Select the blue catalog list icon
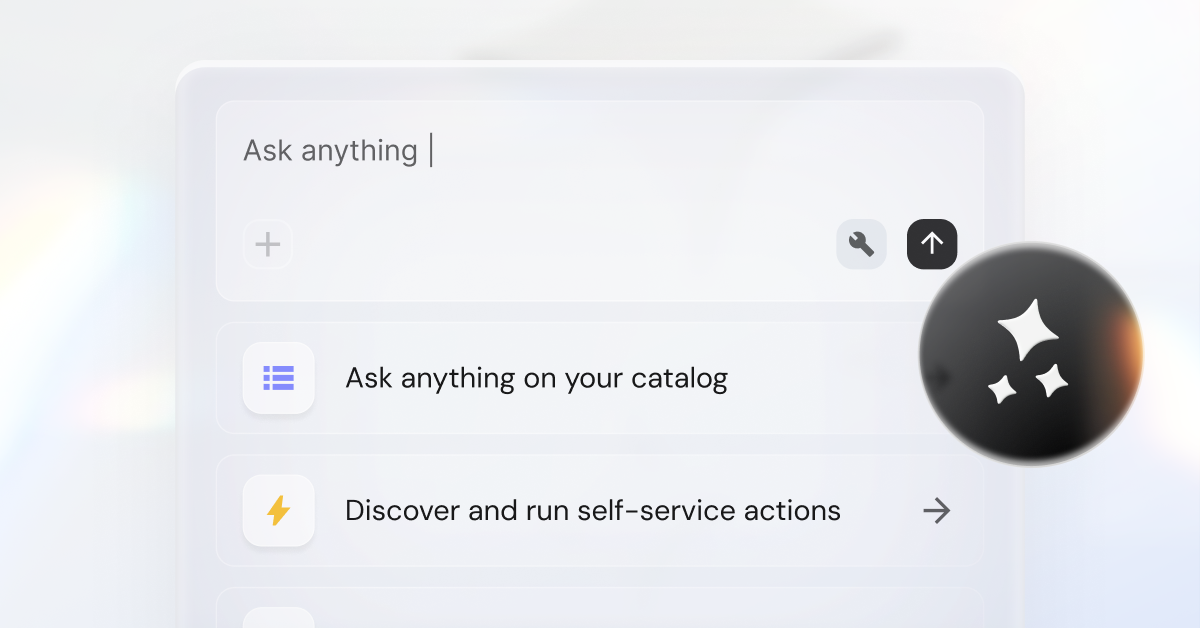The image size is (1200, 628). pos(278,378)
